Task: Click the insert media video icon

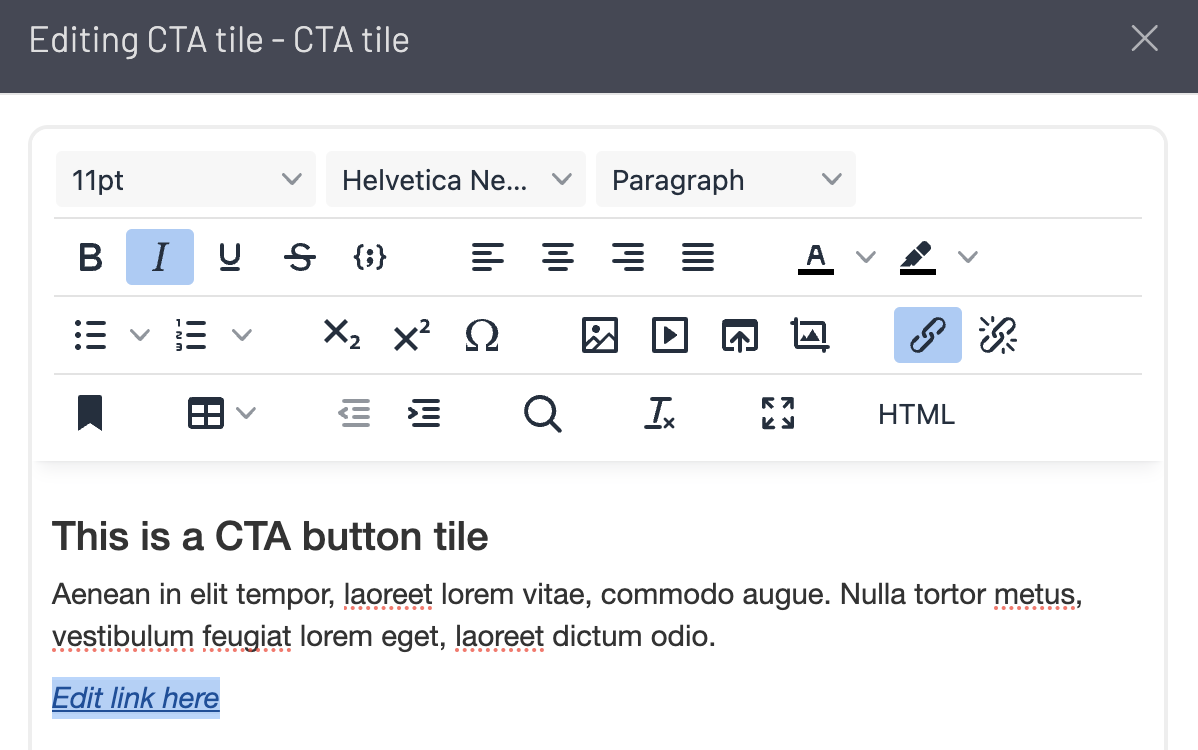Action: click(x=669, y=335)
